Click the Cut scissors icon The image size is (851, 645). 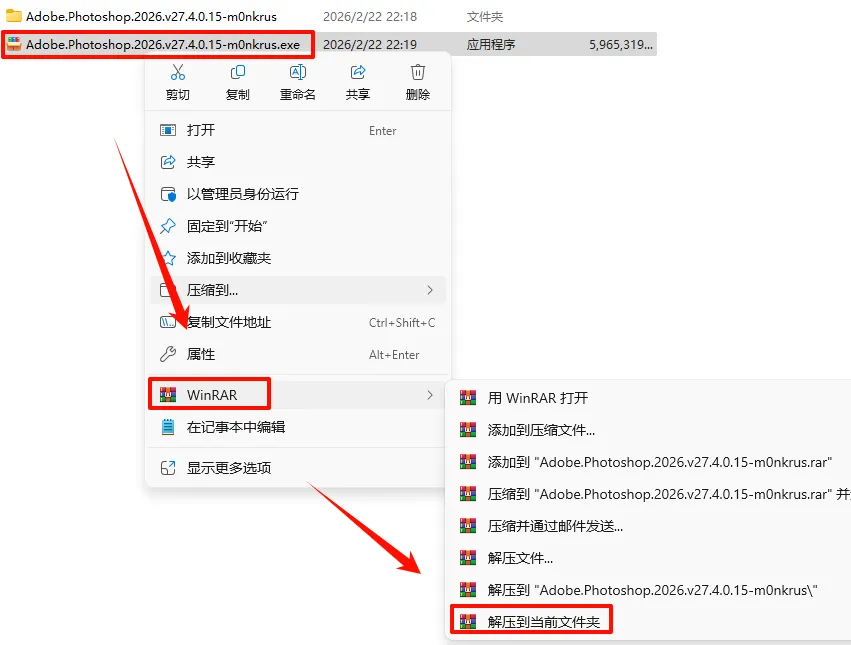pos(178,72)
